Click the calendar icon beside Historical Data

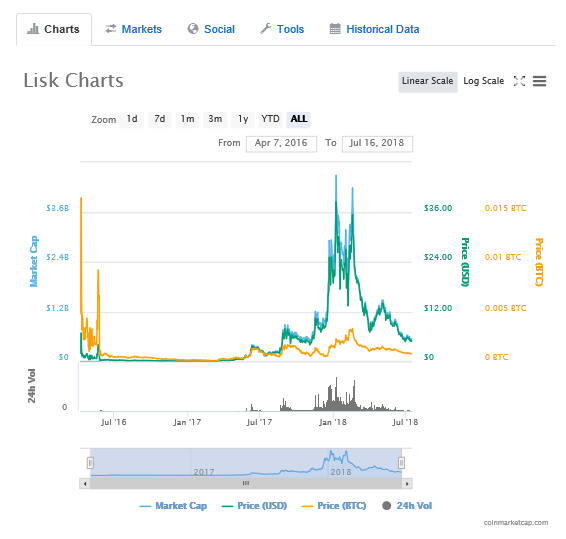(x=335, y=29)
